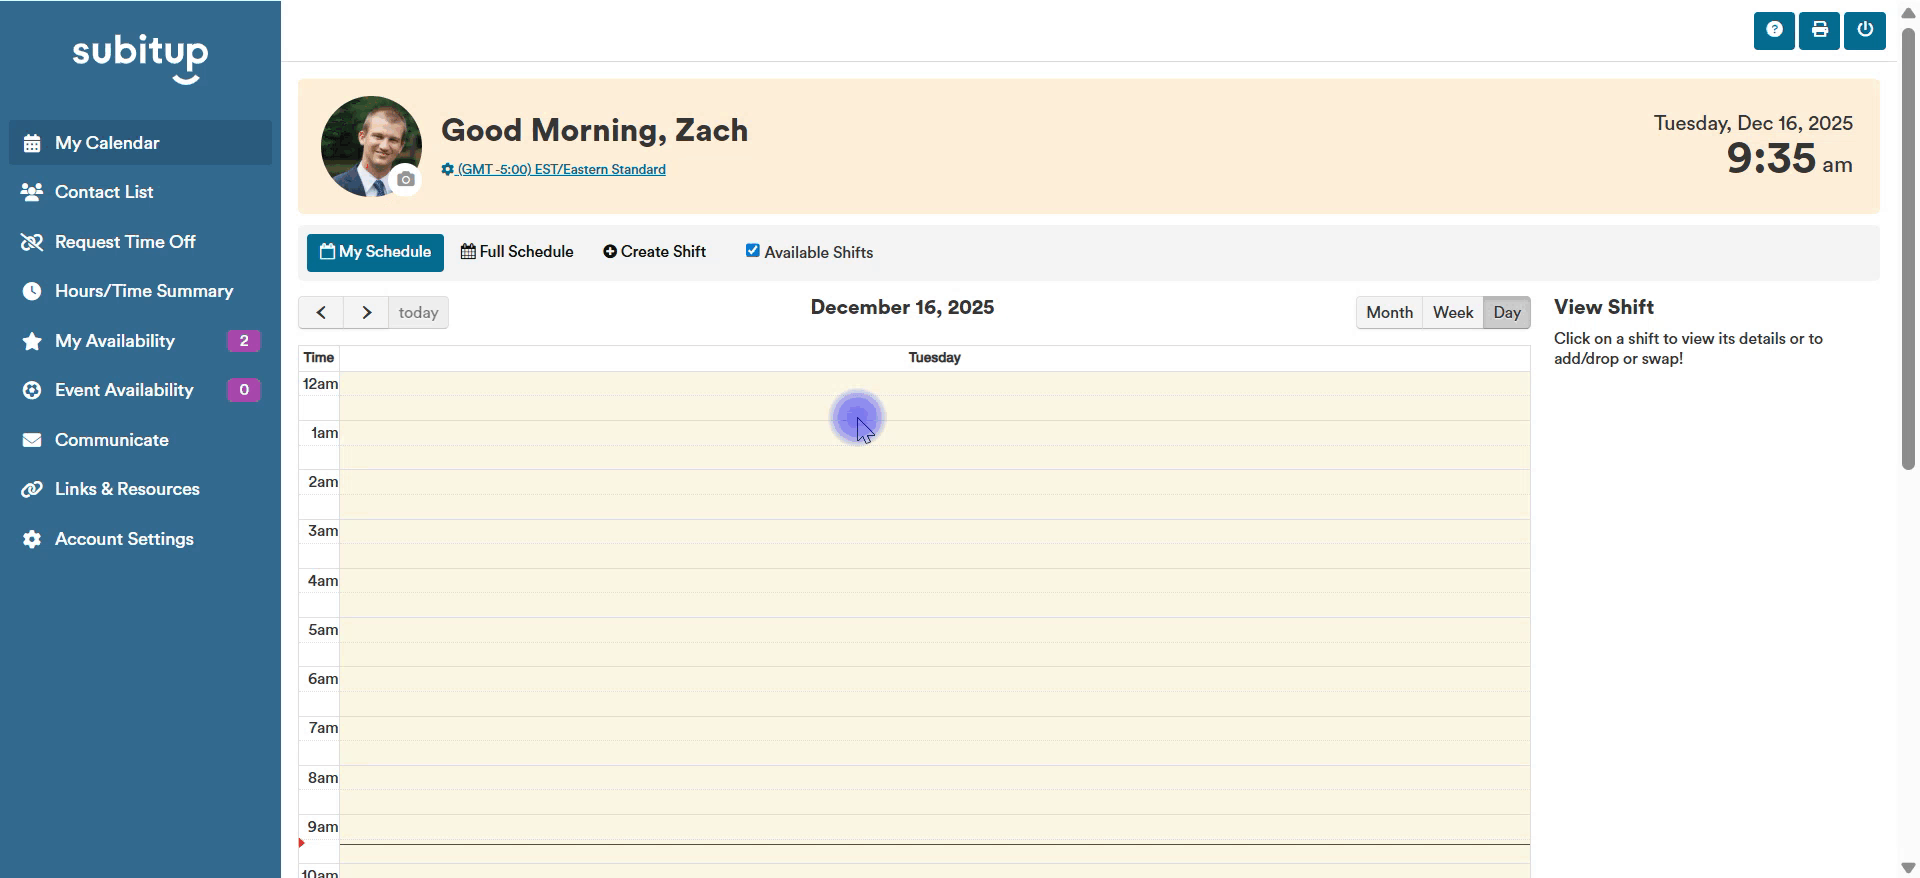Log out using the power icon
This screenshot has width=1920, height=878.
click(x=1864, y=30)
